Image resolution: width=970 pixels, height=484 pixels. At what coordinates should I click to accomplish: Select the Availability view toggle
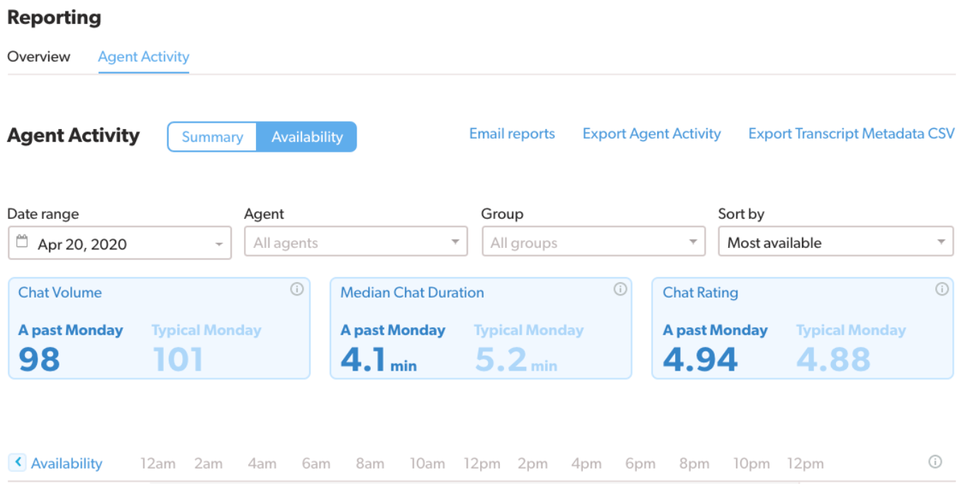coord(307,137)
